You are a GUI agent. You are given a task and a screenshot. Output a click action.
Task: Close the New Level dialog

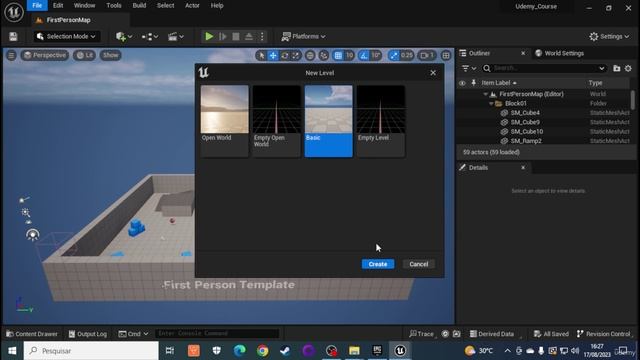(433, 73)
